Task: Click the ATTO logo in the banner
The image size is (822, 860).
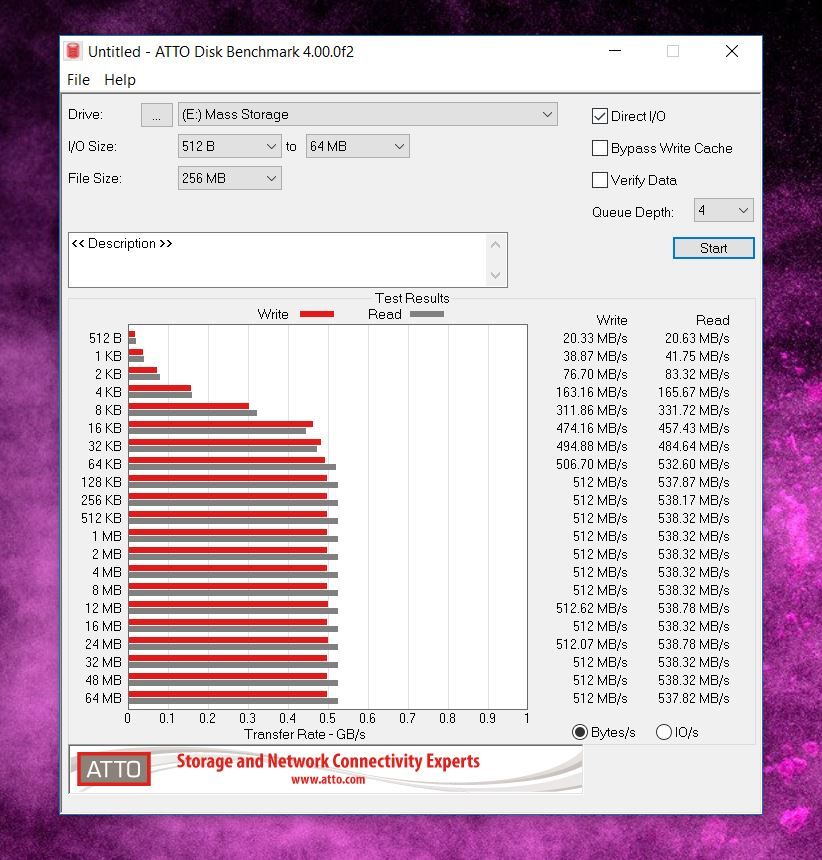Action: [114, 769]
